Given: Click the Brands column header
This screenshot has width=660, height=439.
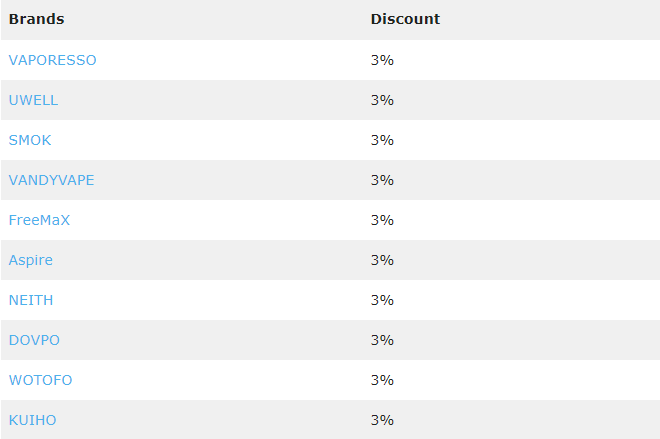Looking at the screenshot, I should click(37, 19).
